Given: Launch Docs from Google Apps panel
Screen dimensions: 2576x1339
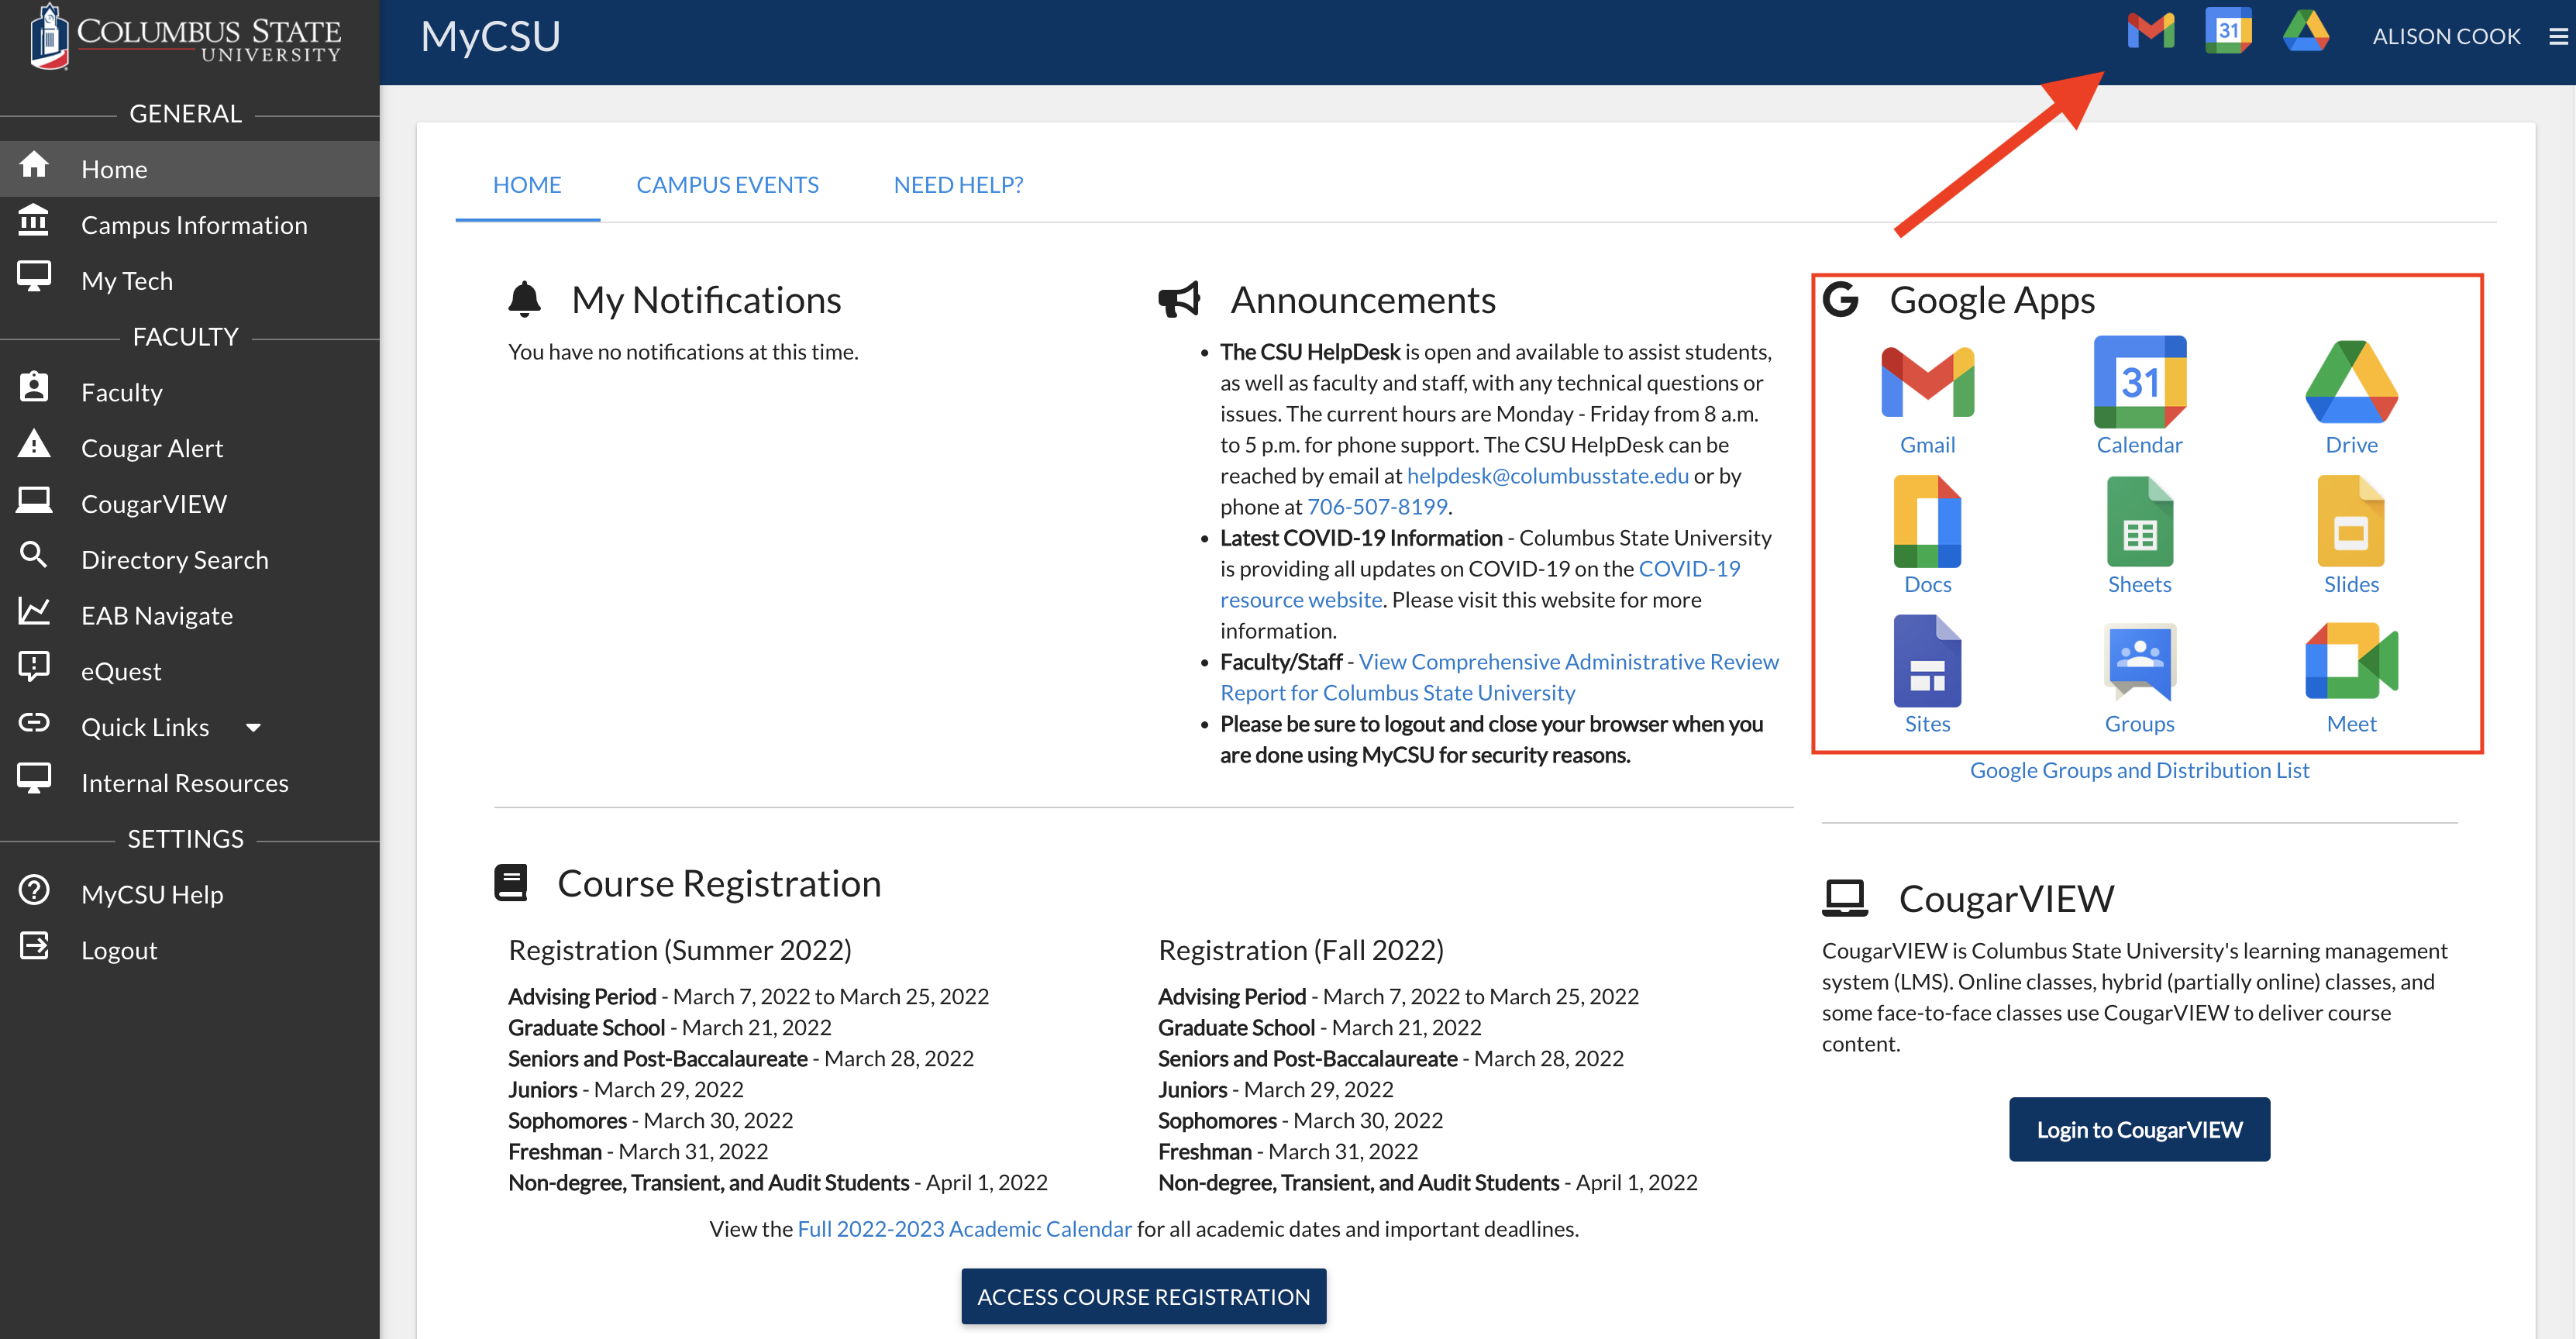Looking at the screenshot, I should point(1927,523).
